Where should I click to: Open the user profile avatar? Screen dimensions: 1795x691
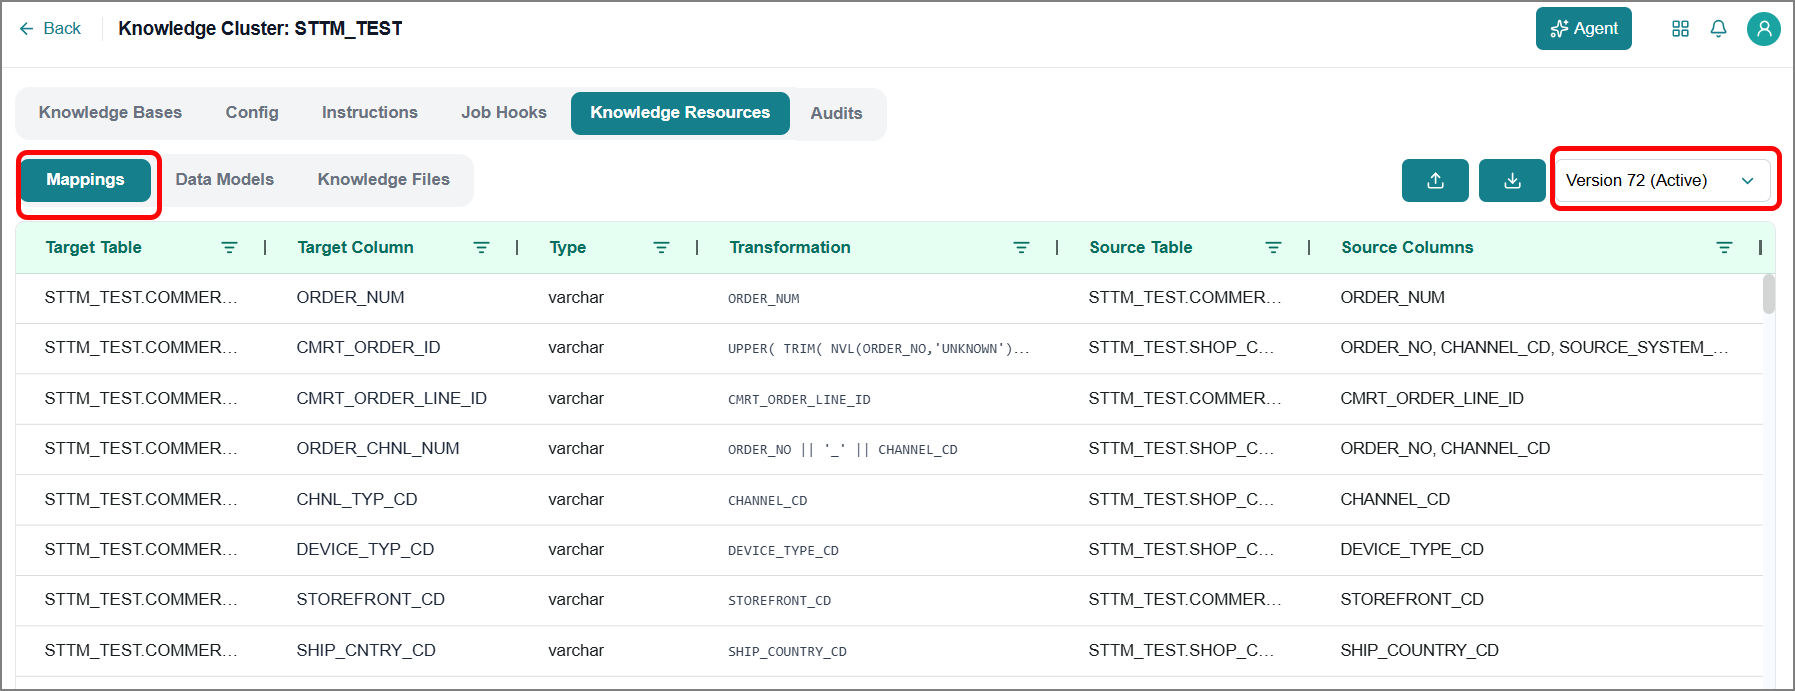[1763, 29]
